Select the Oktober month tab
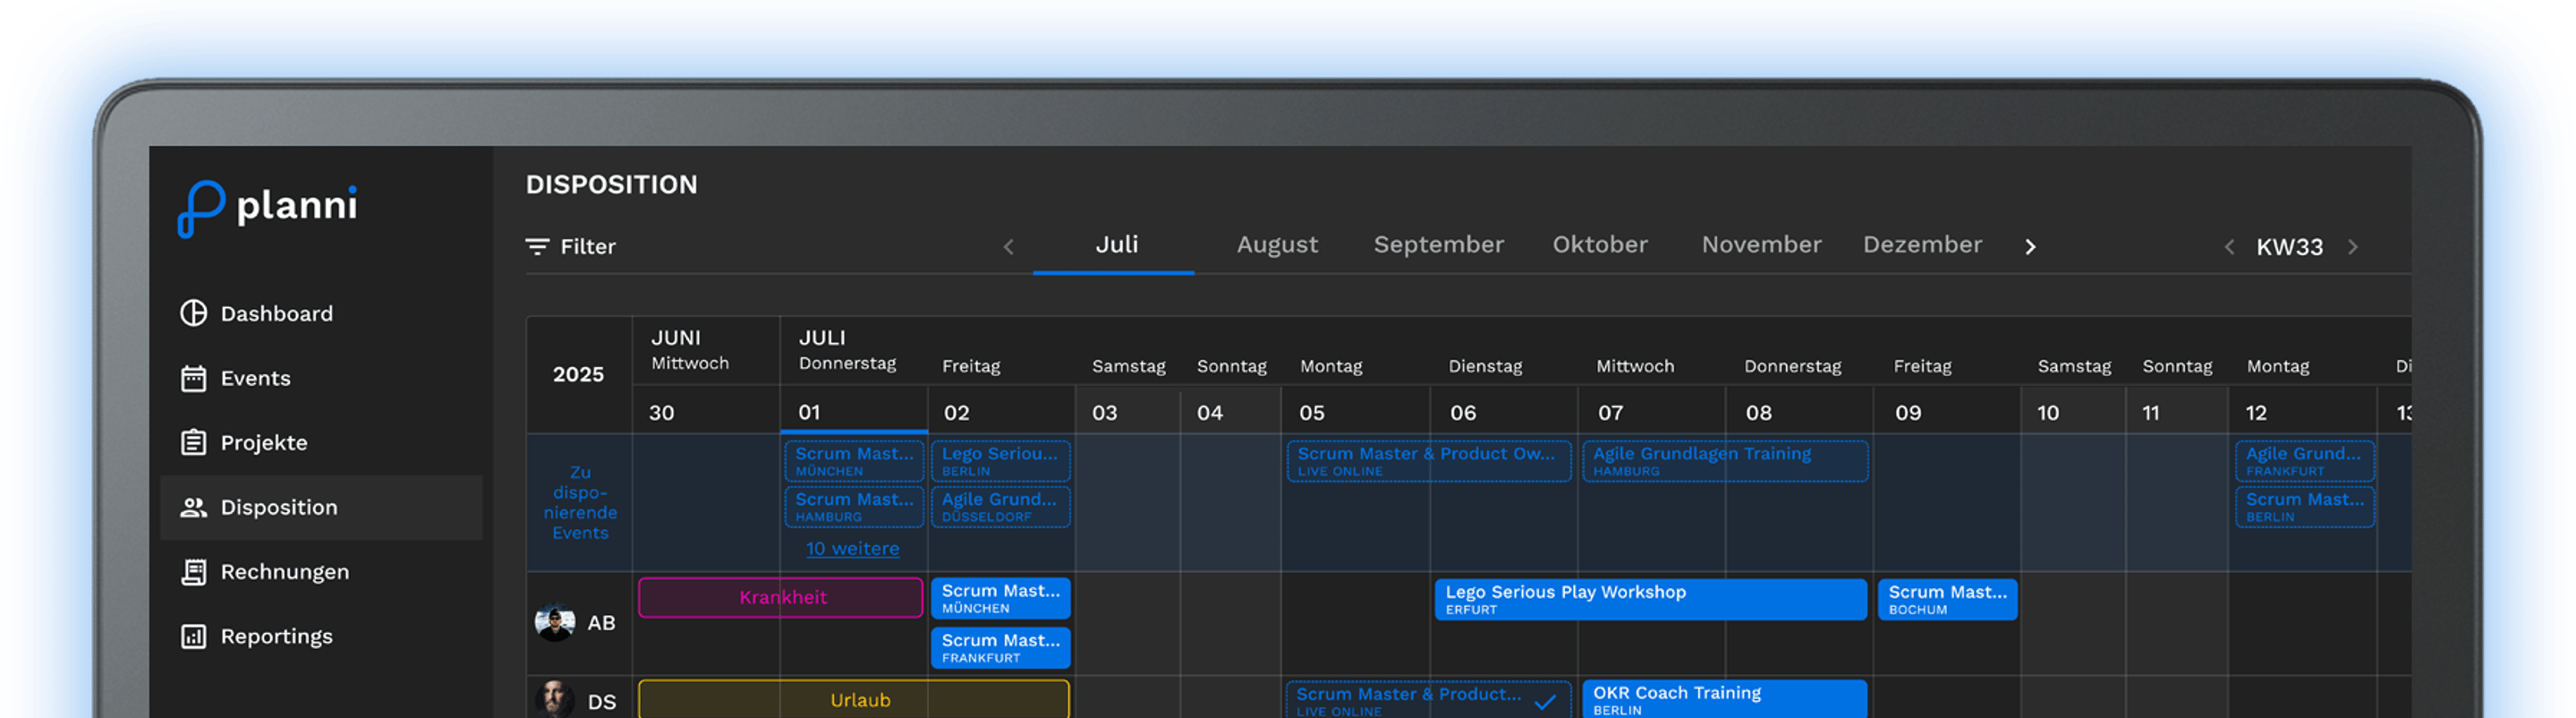Viewport: 2576px width, 718px height. tap(1599, 245)
